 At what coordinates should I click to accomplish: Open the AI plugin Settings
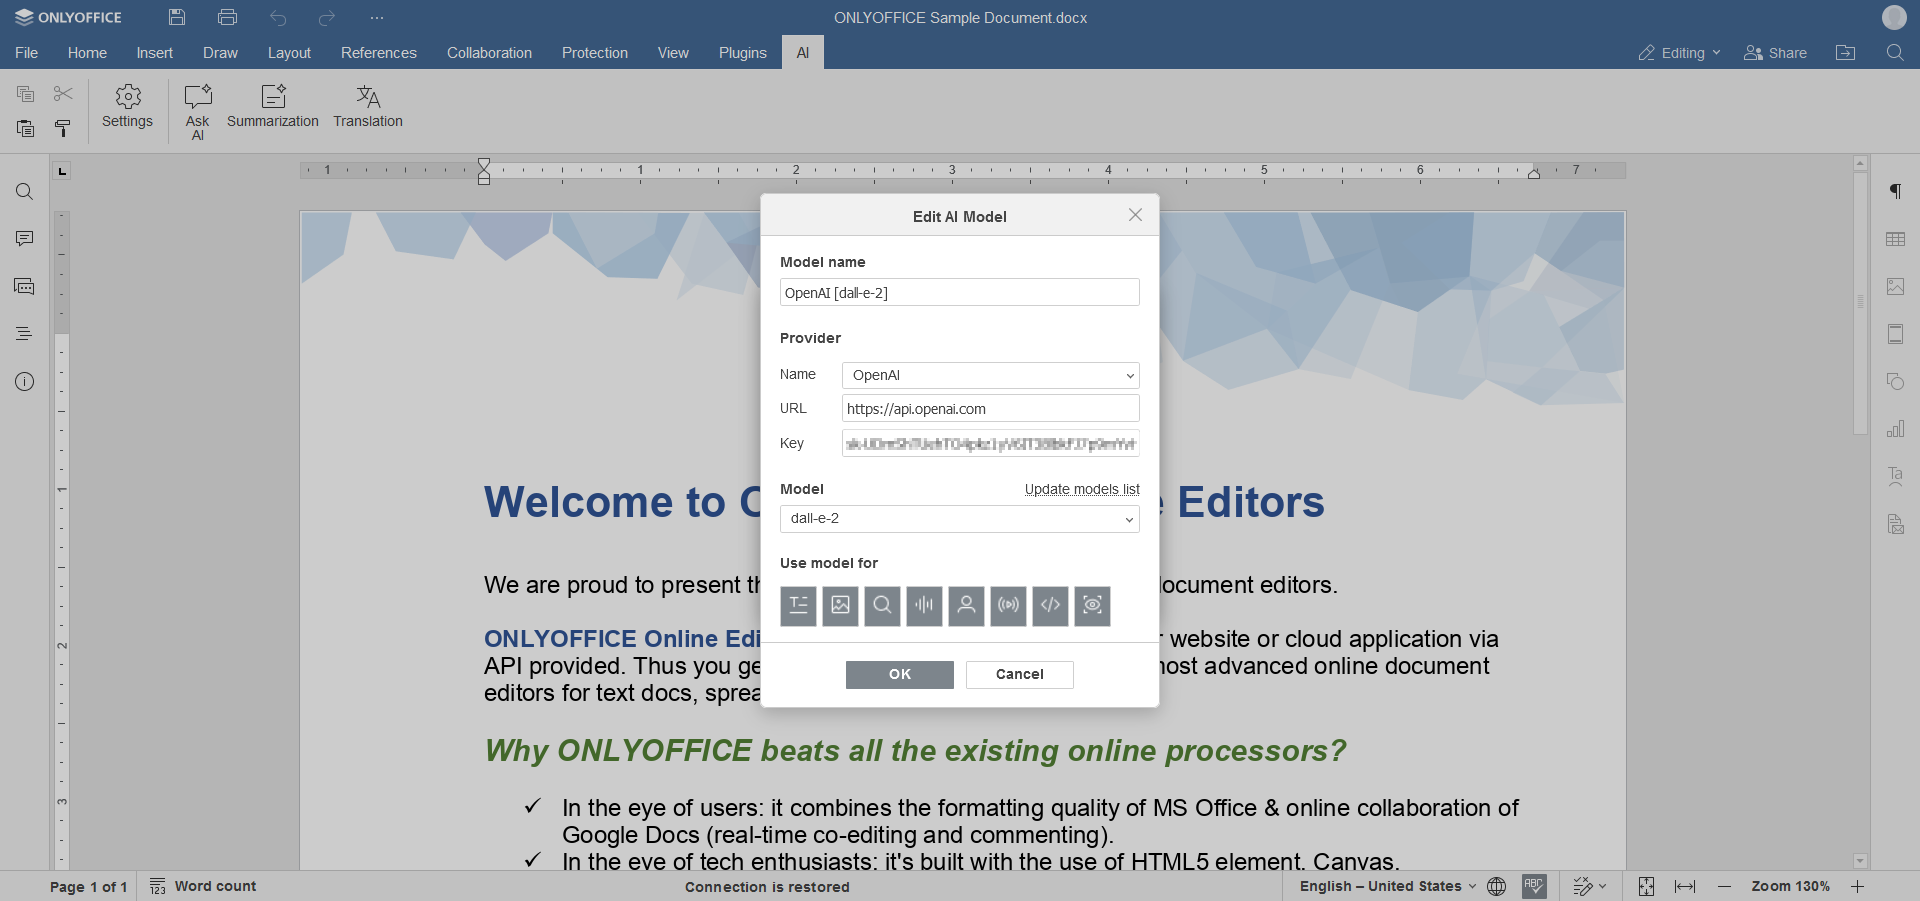[126, 108]
